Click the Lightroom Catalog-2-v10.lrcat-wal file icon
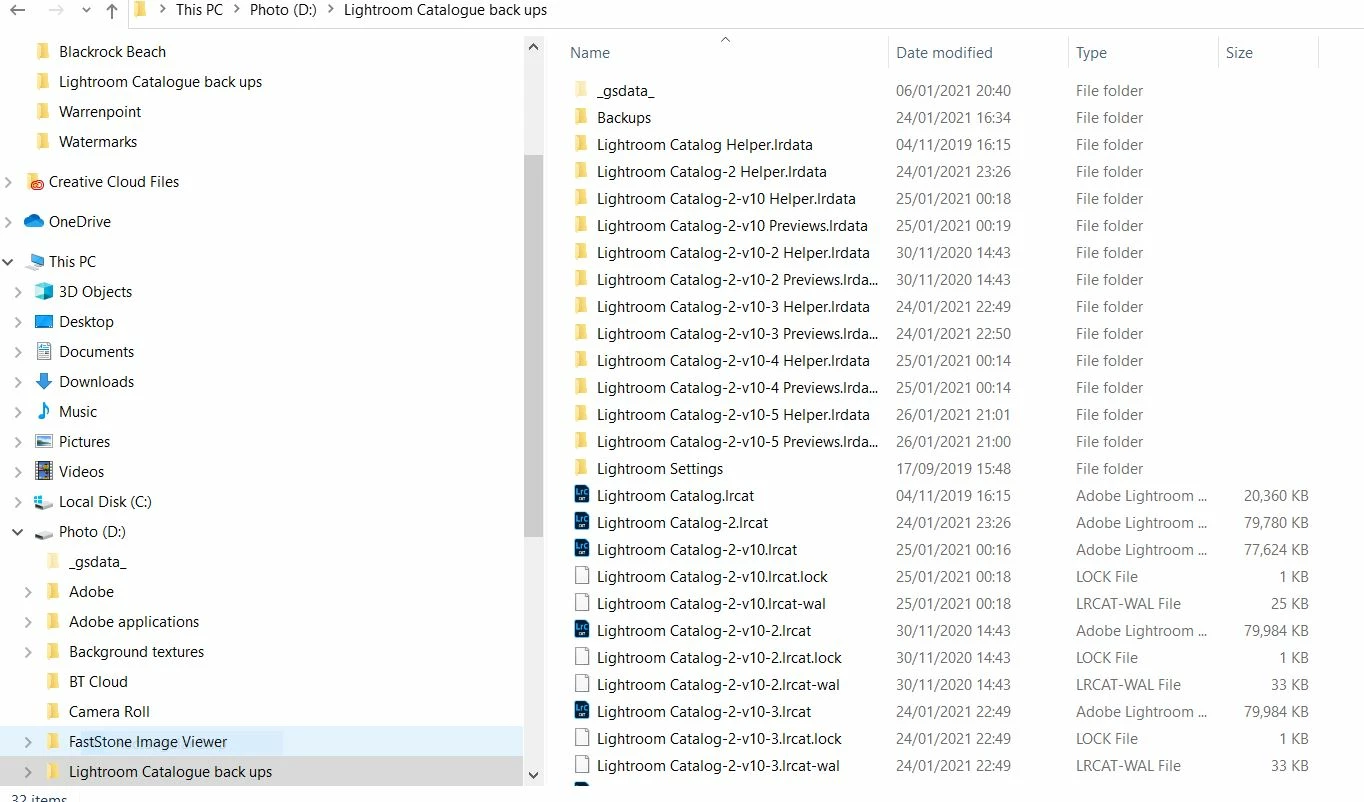Image resolution: width=1364 pixels, height=802 pixels. tap(582, 602)
